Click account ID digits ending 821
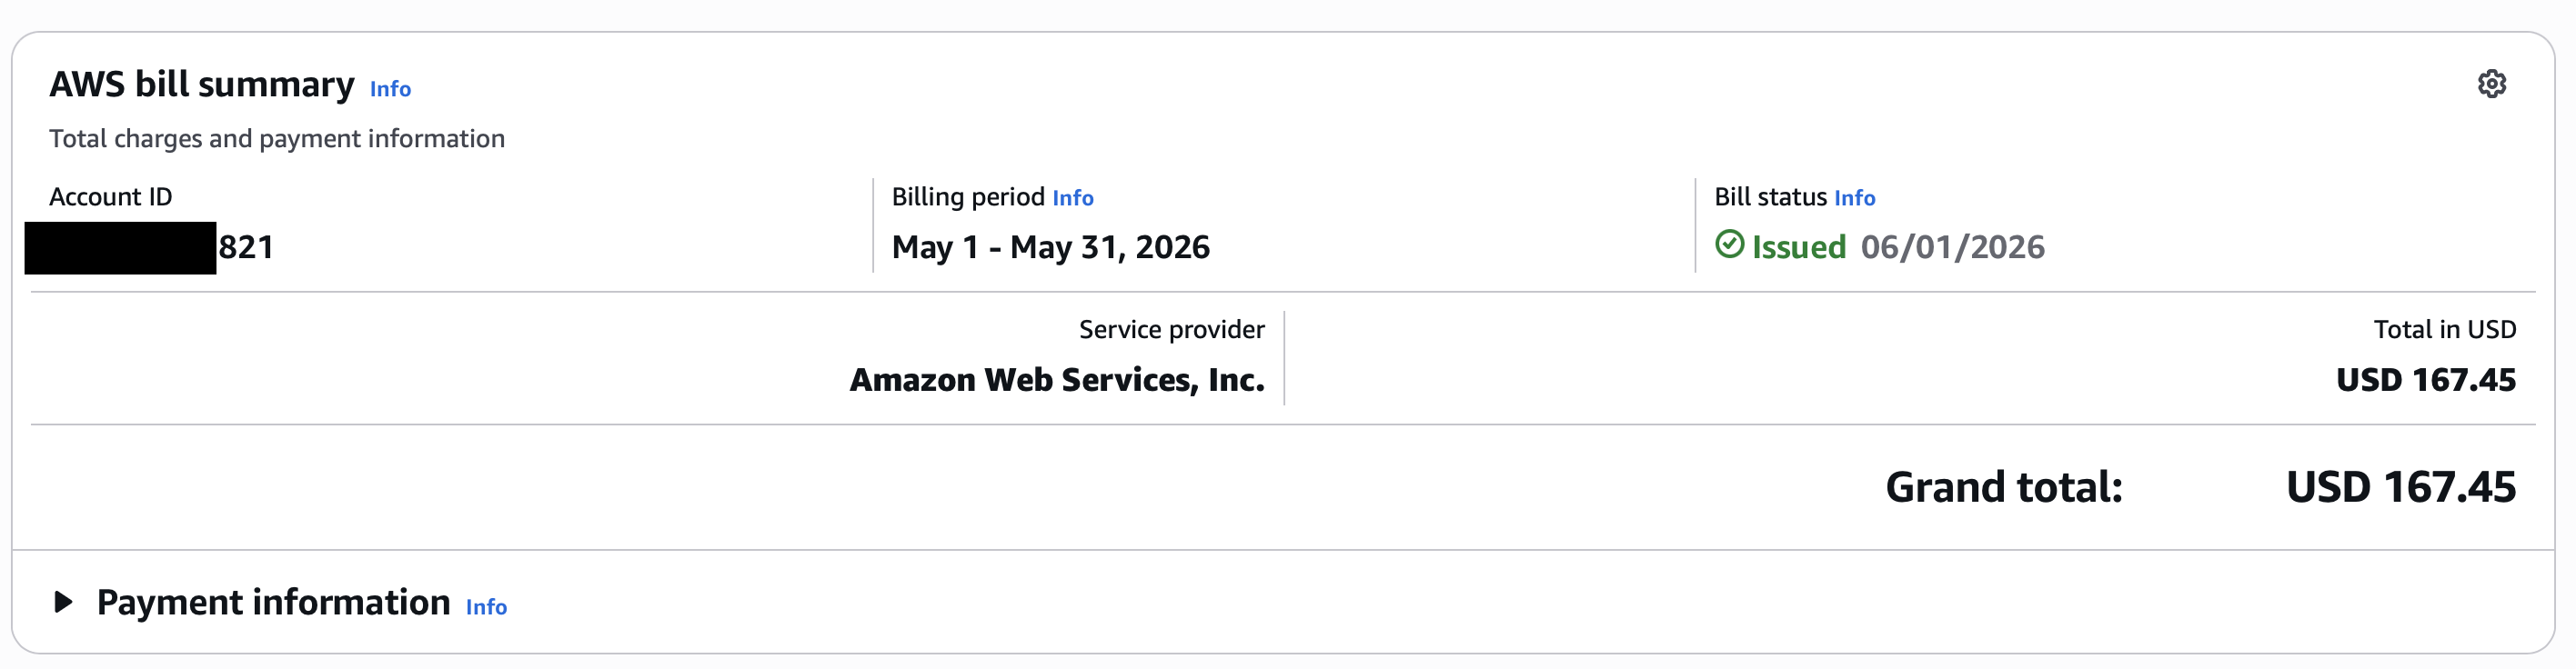Image resolution: width=2576 pixels, height=669 pixels. click(246, 247)
